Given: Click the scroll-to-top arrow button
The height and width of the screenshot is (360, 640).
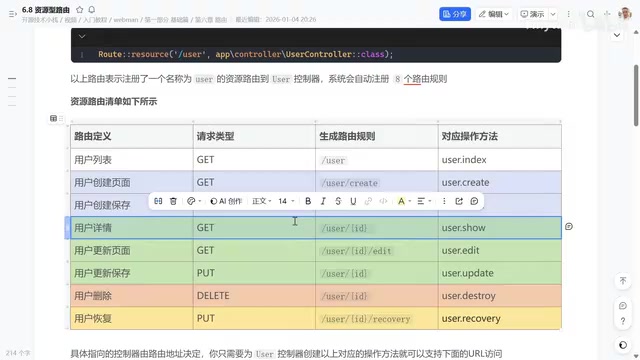Looking at the screenshot, I should (x=623, y=280).
